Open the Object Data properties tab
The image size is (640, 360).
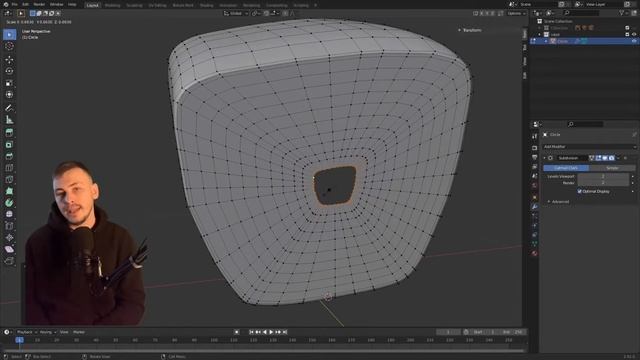point(535,244)
